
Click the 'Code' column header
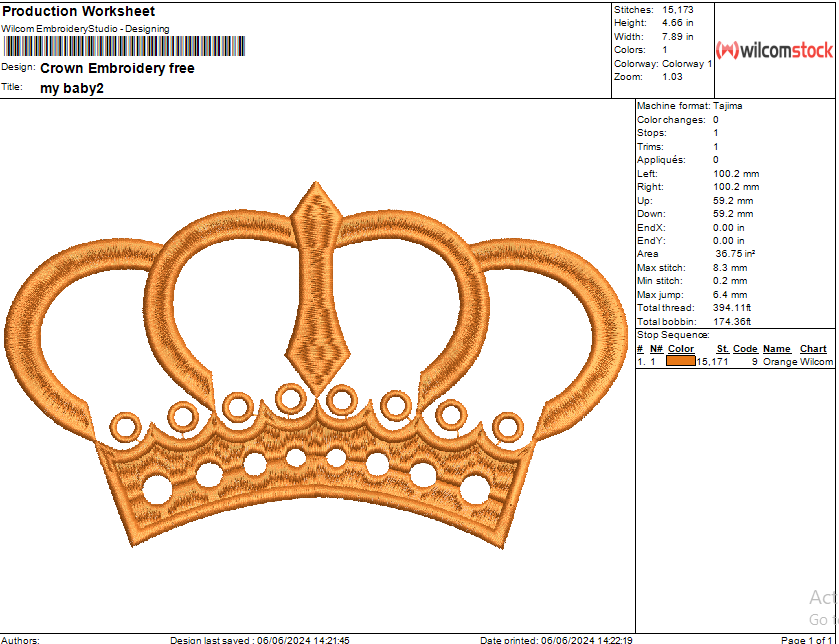[x=745, y=349]
